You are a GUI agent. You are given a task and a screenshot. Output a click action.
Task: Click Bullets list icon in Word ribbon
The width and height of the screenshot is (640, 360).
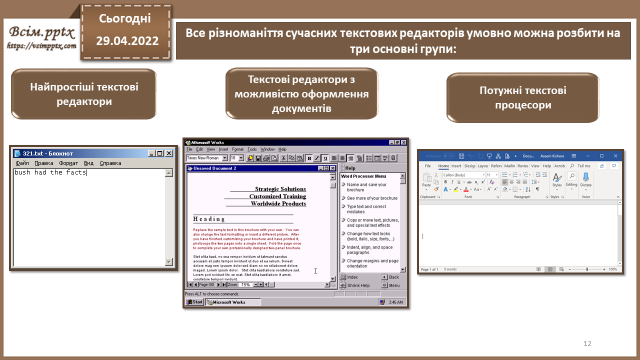(504, 175)
